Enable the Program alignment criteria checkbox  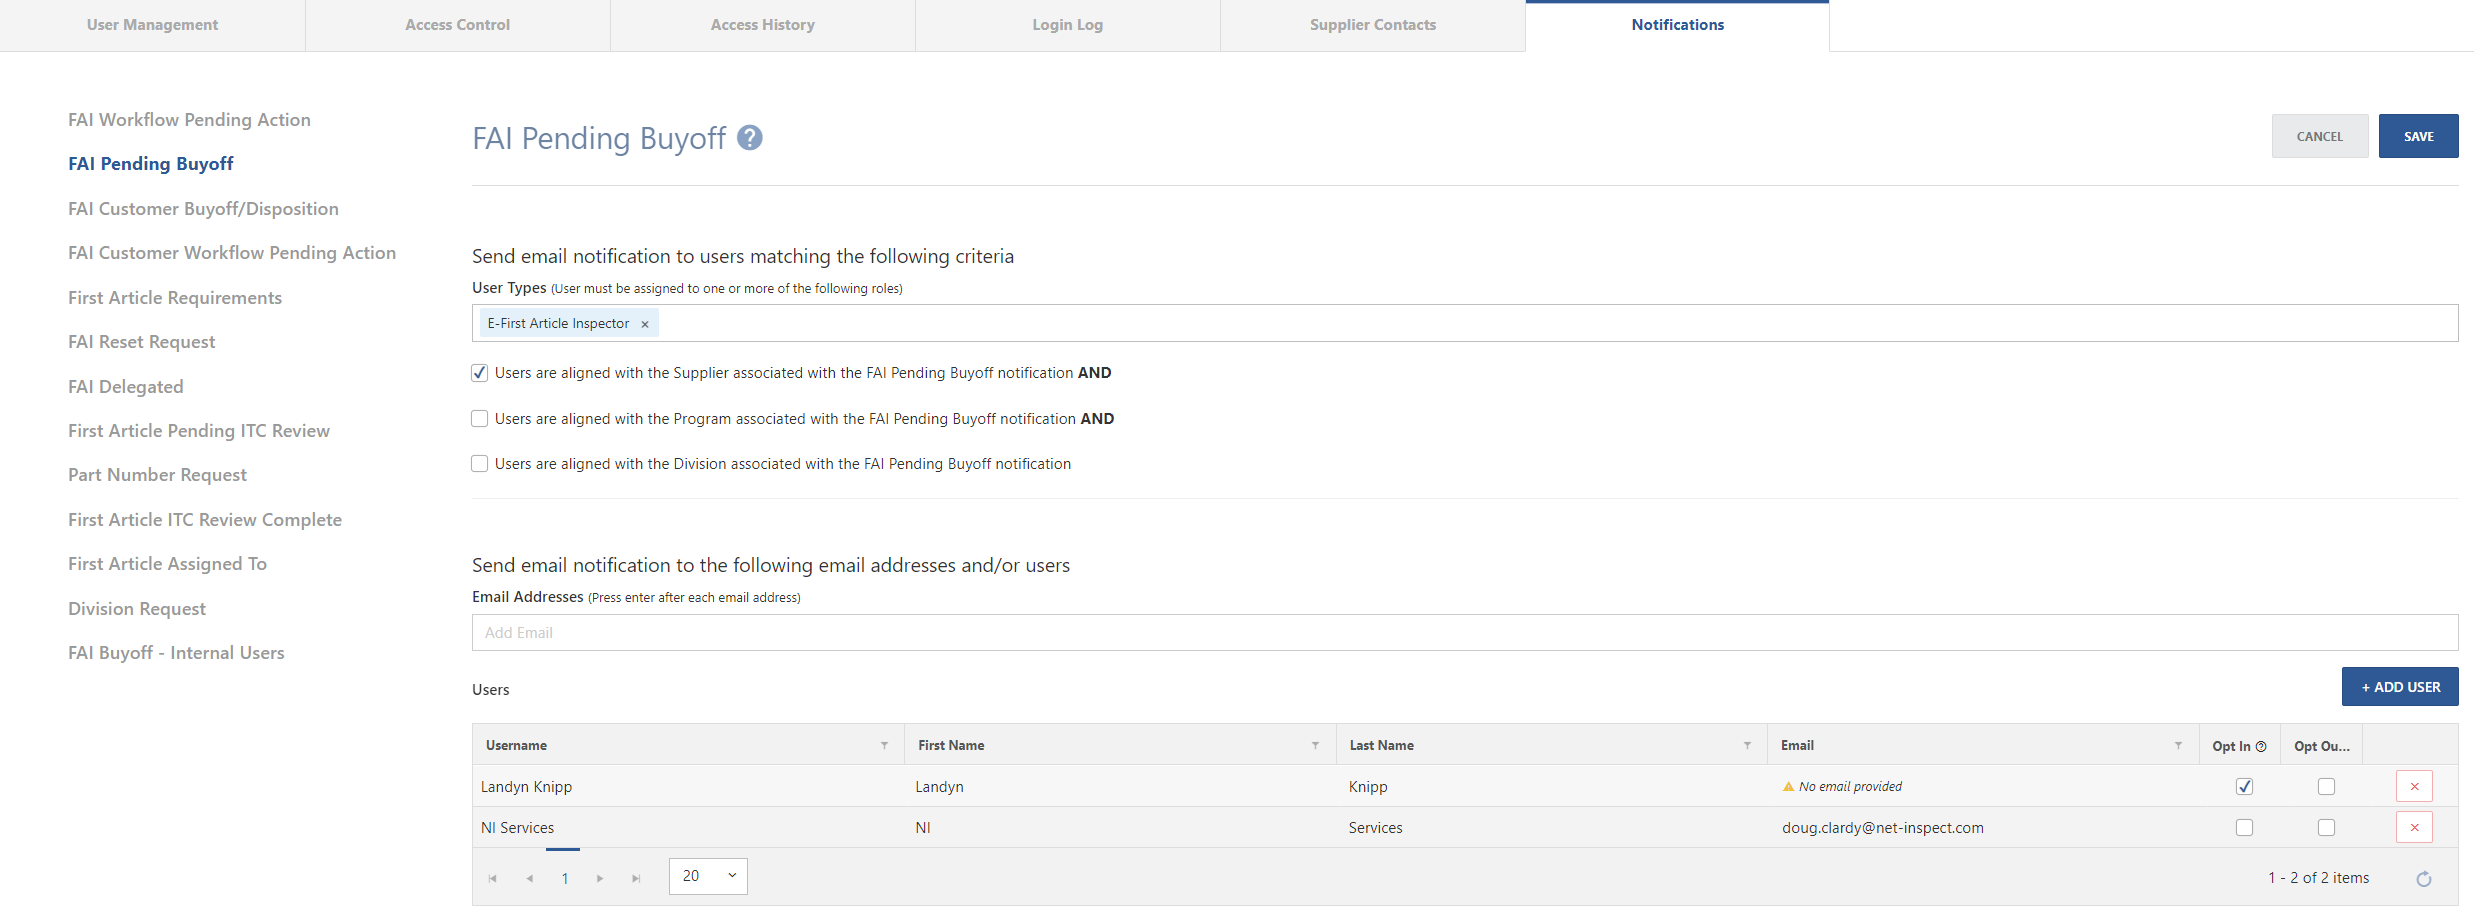(x=479, y=418)
